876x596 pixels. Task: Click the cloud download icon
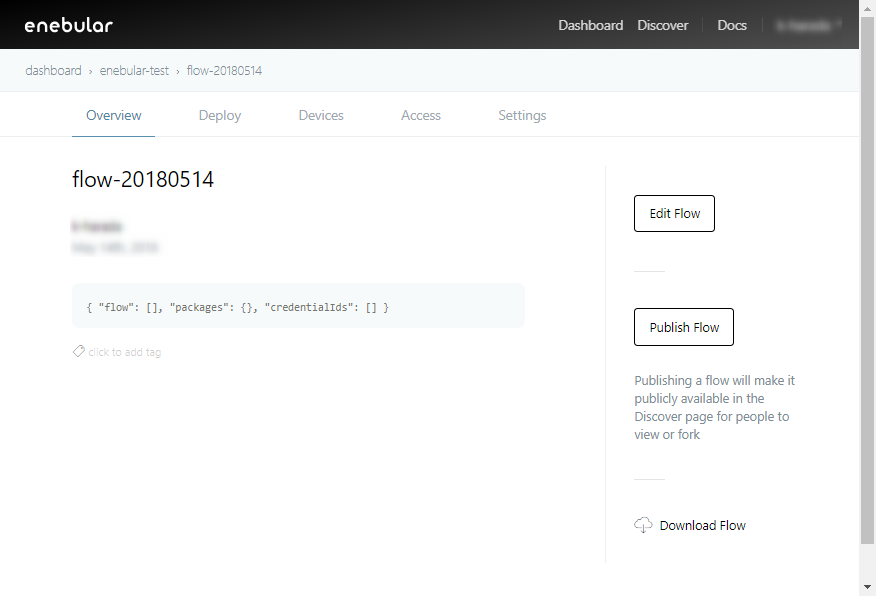pos(643,525)
